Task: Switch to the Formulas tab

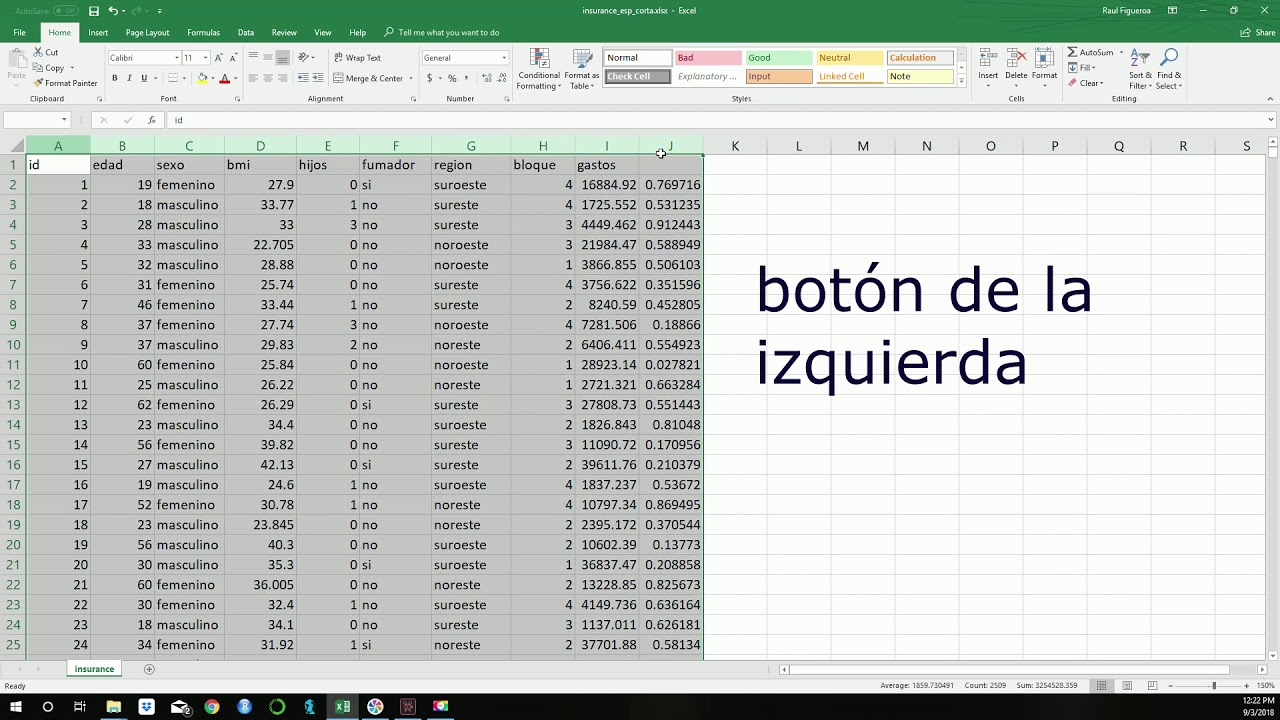Action: 203,33
